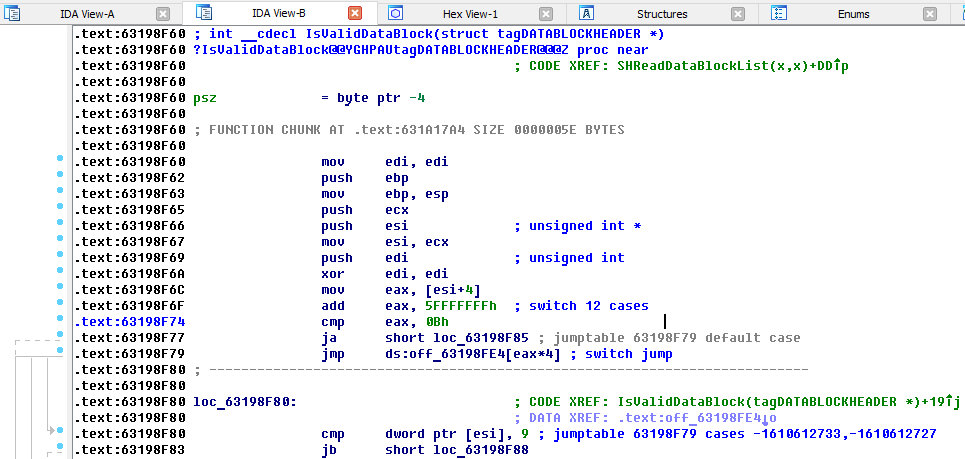Toggle breakpoint dot at address 63198F60 mov edi, edi
This screenshot has width=965, height=459.
[60, 161]
